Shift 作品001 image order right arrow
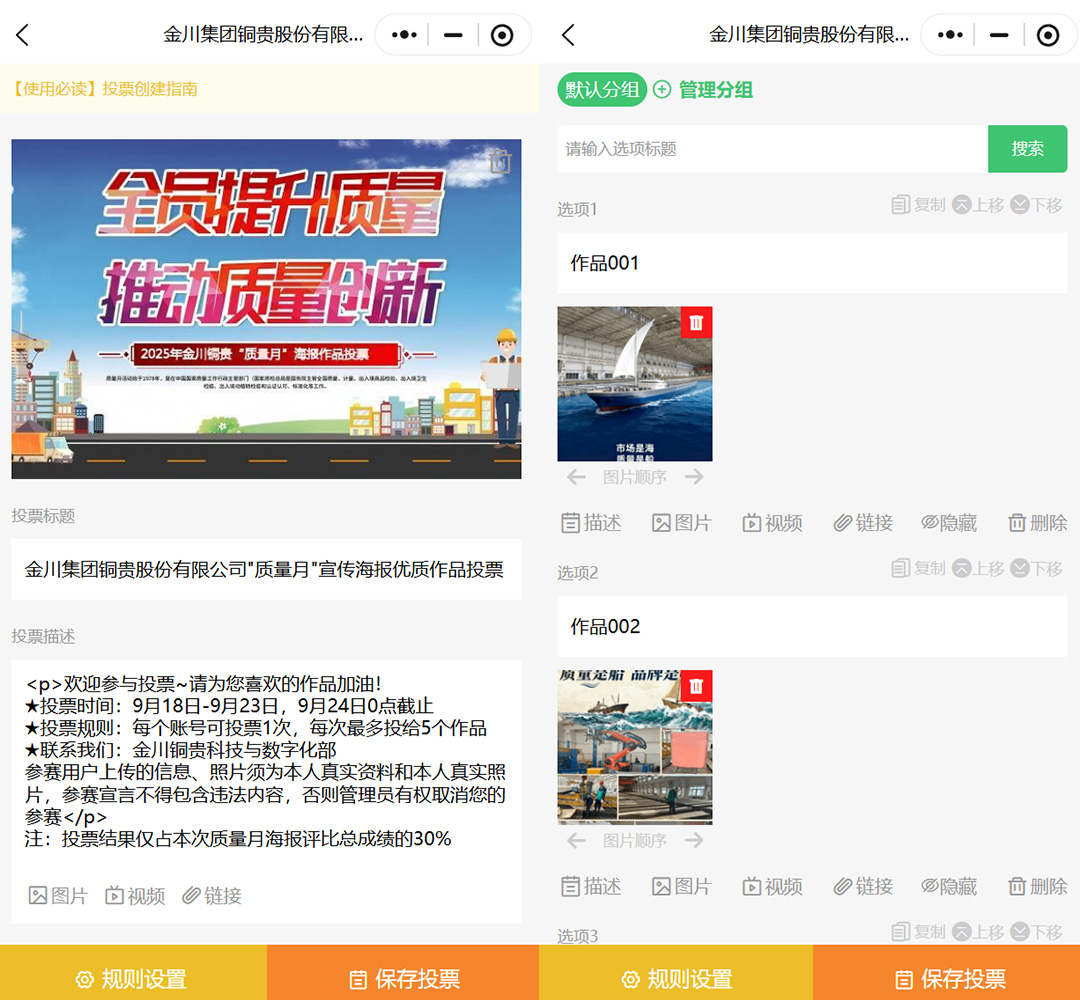Screen dimensions: 1080x1000 click(x=694, y=477)
